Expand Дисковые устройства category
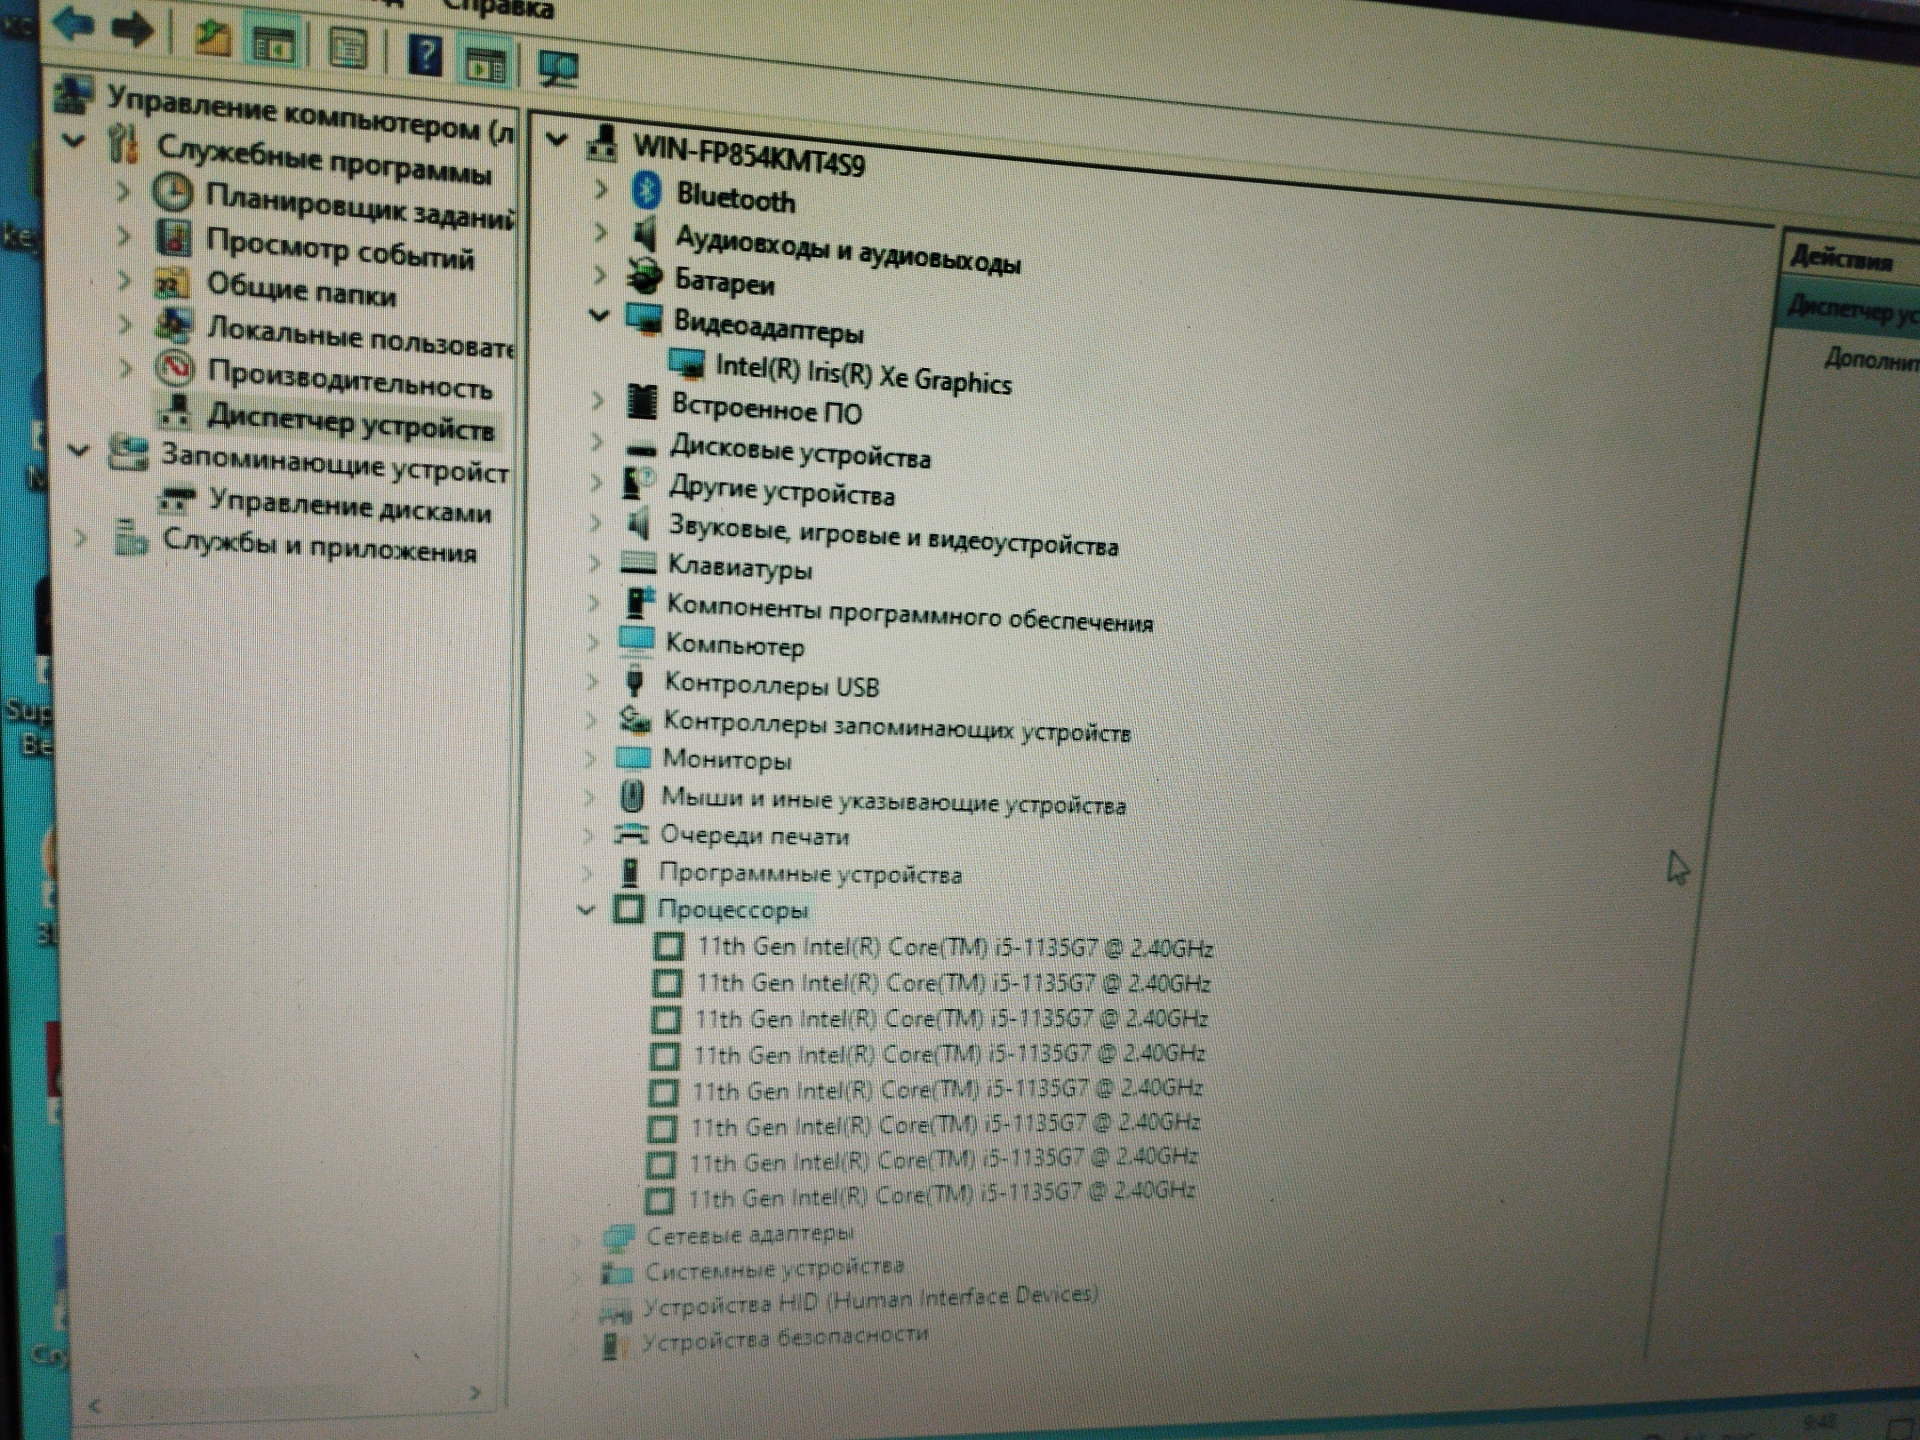Image resolution: width=1920 pixels, height=1440 pixels. coord(596,441)
